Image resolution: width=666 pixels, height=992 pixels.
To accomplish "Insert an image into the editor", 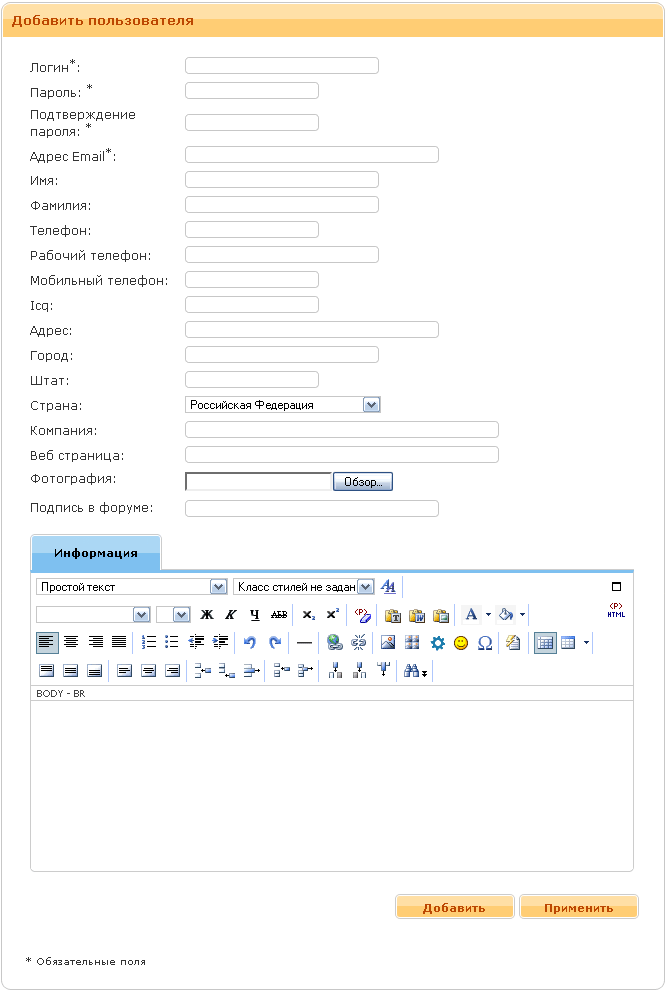I will pos(388,643).
